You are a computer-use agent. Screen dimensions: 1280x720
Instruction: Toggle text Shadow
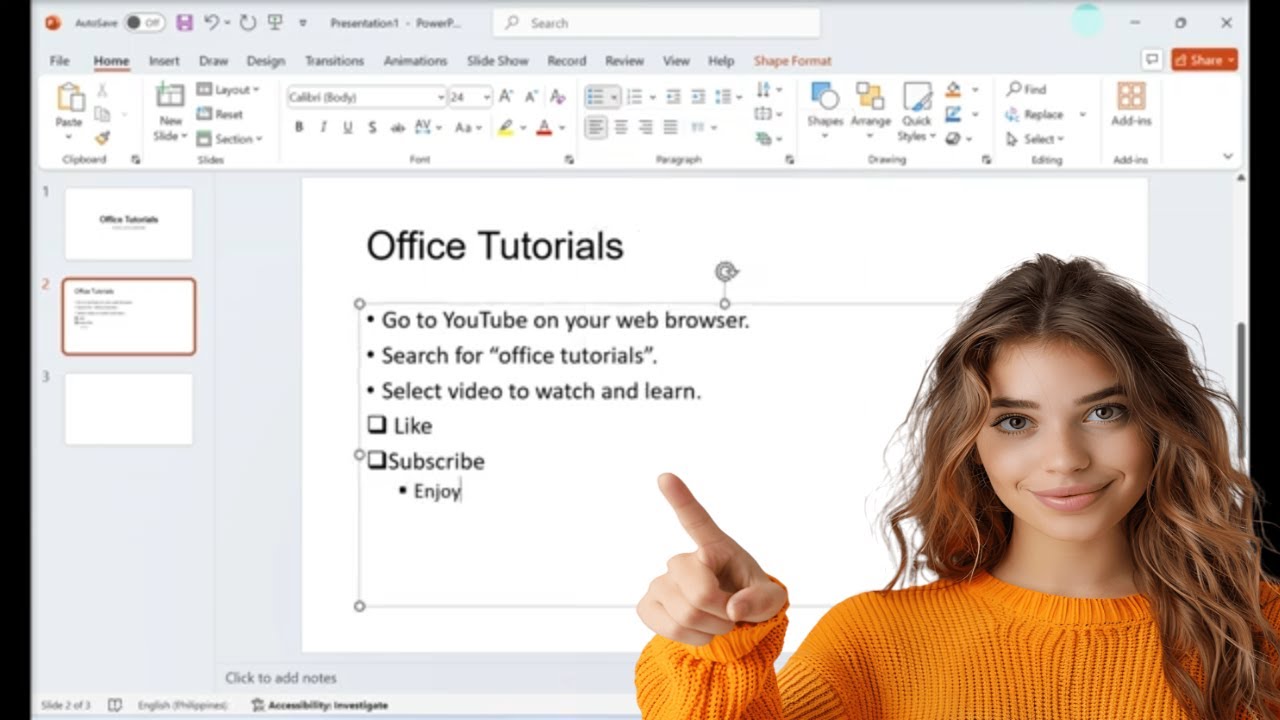pos(372,127)
